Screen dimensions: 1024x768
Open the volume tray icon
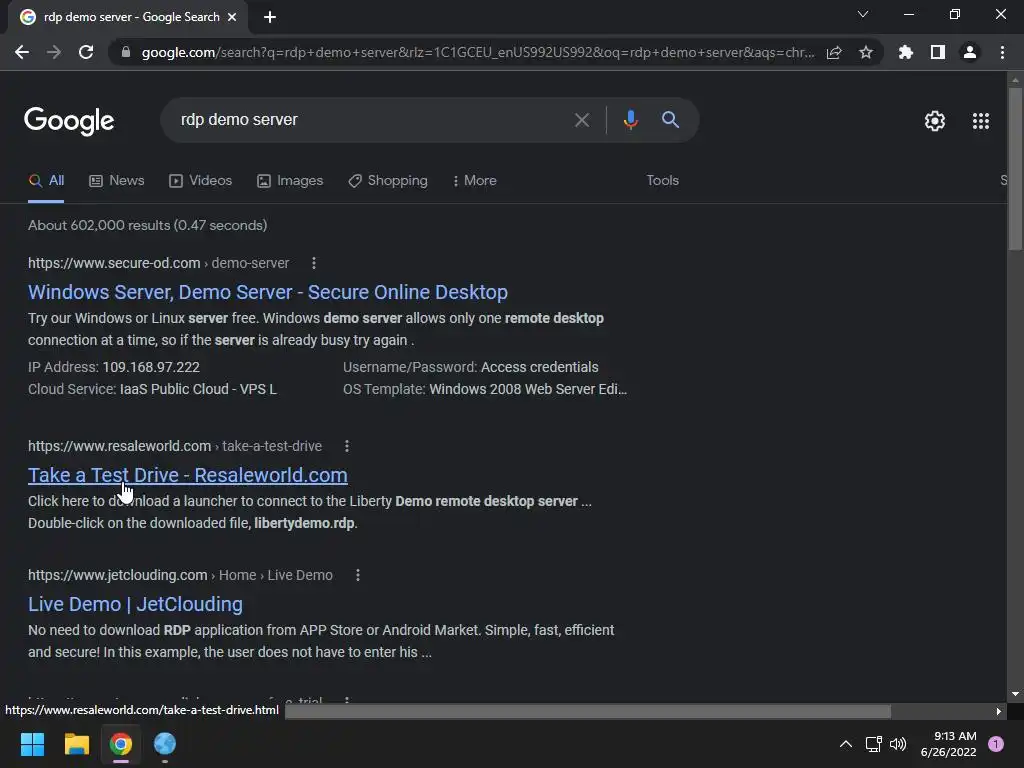pyautogui.click(x=899, y=744)
